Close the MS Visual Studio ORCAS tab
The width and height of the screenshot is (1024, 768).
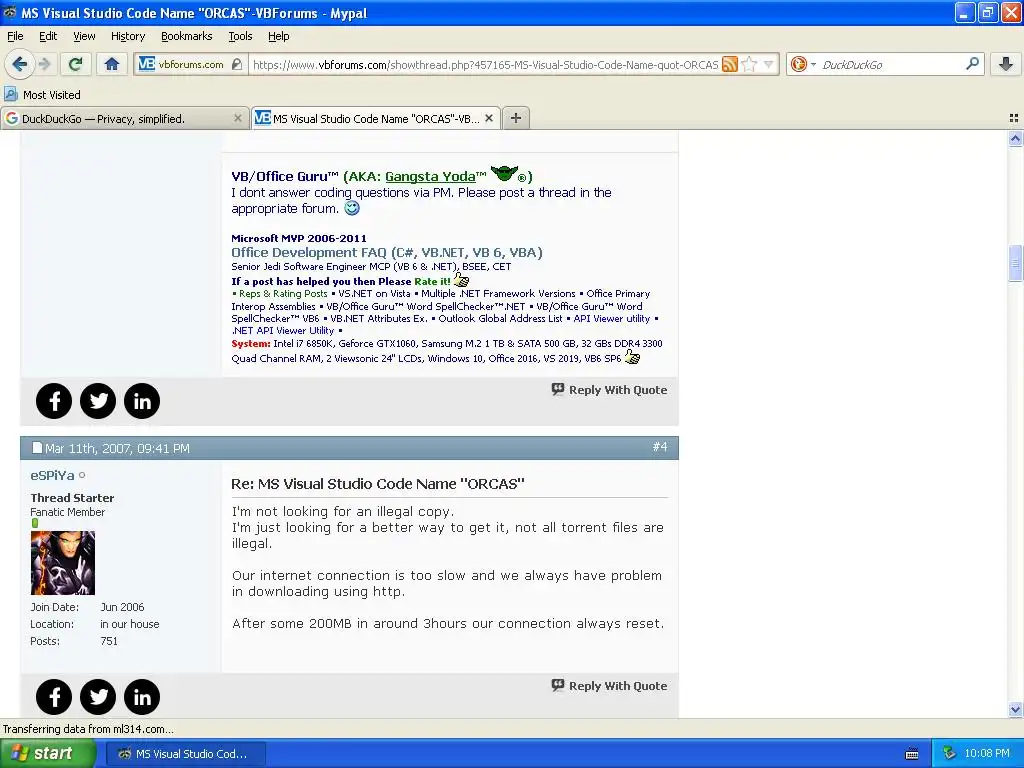488,118
